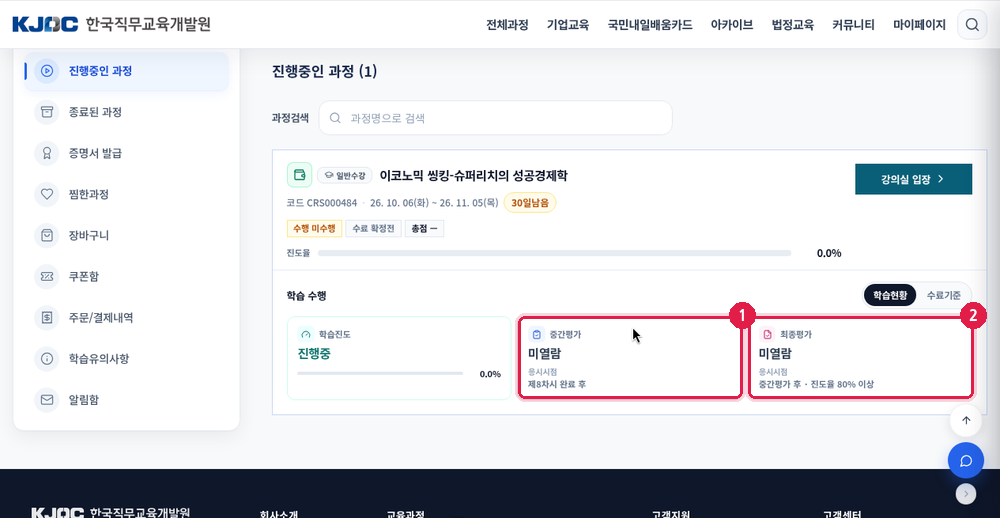The height and width of the screenshot is (518, 1000).
Task: Click the heart icon beside 찜한과정
Action: point(47,194)
